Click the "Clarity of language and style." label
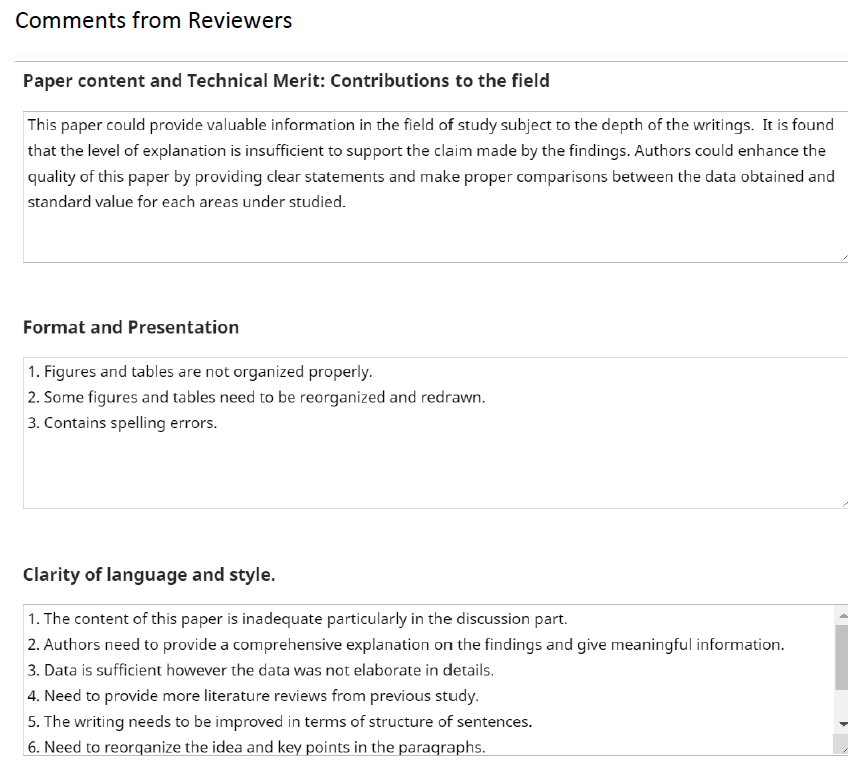This screenshot has width=864, height=778. 149,574
